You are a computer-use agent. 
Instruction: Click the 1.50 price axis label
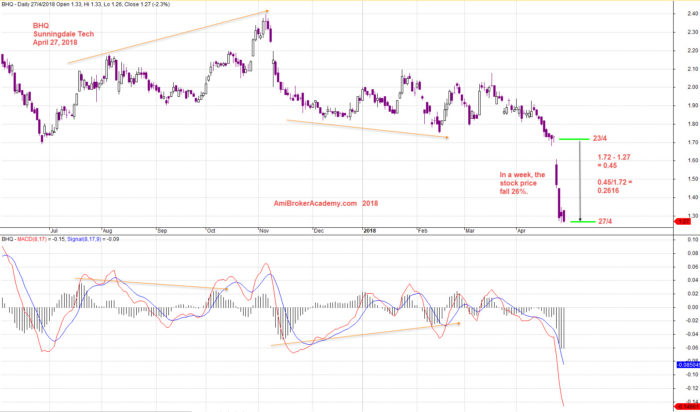coord(691,179)
